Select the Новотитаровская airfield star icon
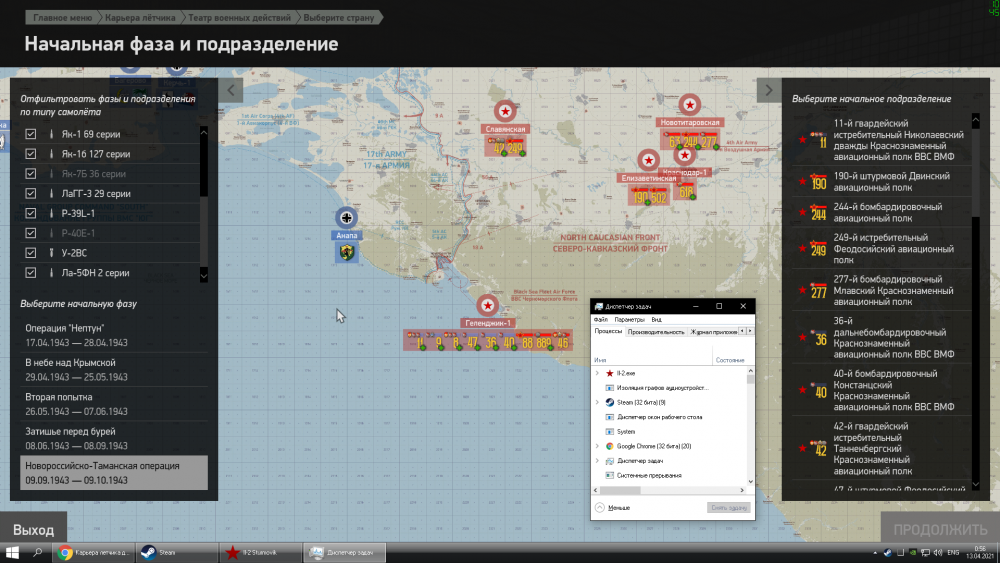The width and height of the screenshot is (1000, 563). pyautogui.click(x=689, y=104)
